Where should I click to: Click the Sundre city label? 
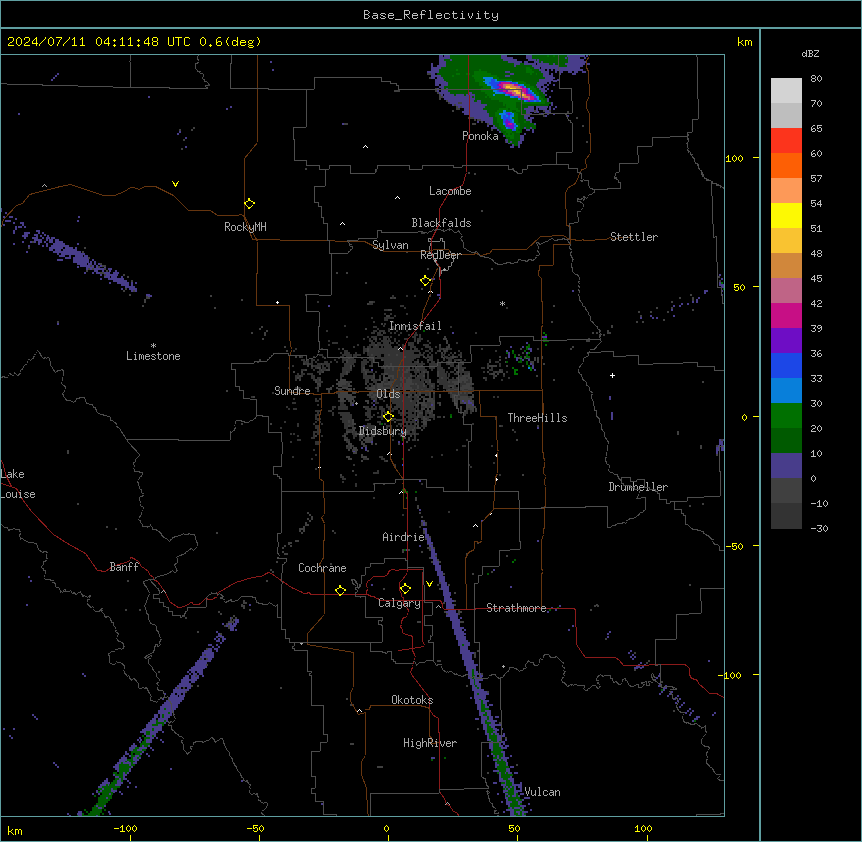292,391
